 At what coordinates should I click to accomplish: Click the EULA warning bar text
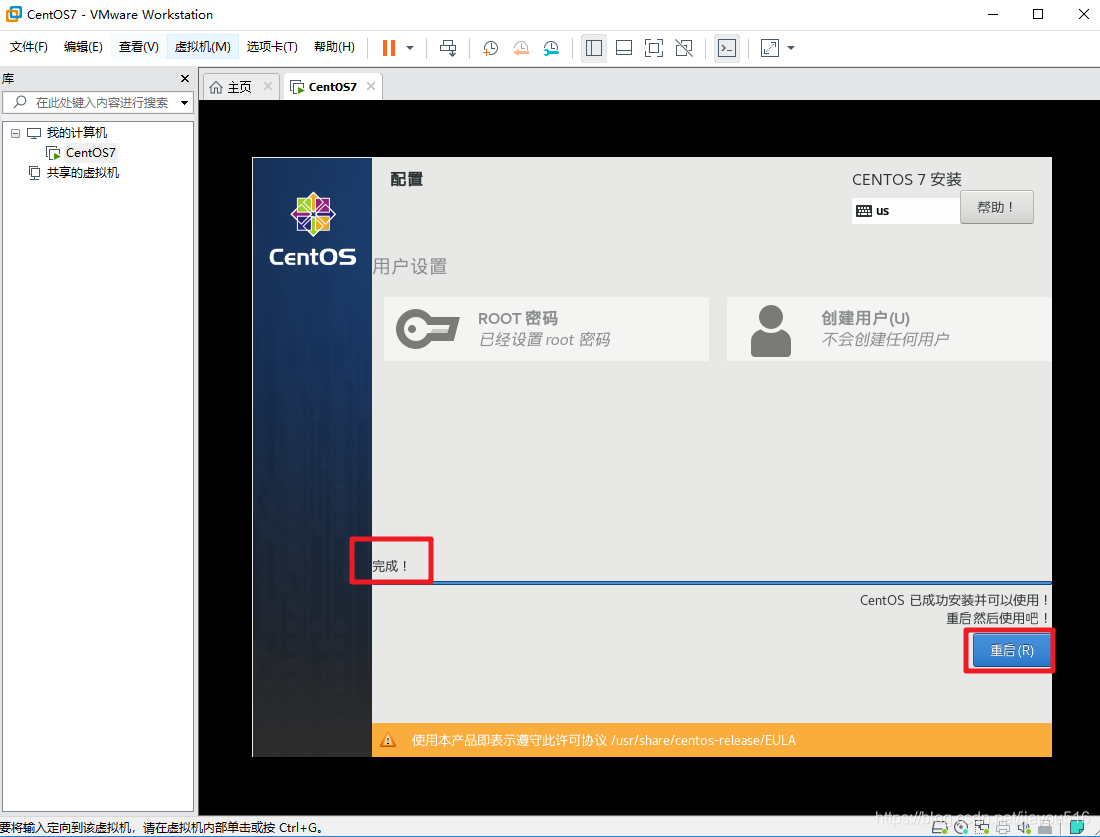[x=603, y=740]
